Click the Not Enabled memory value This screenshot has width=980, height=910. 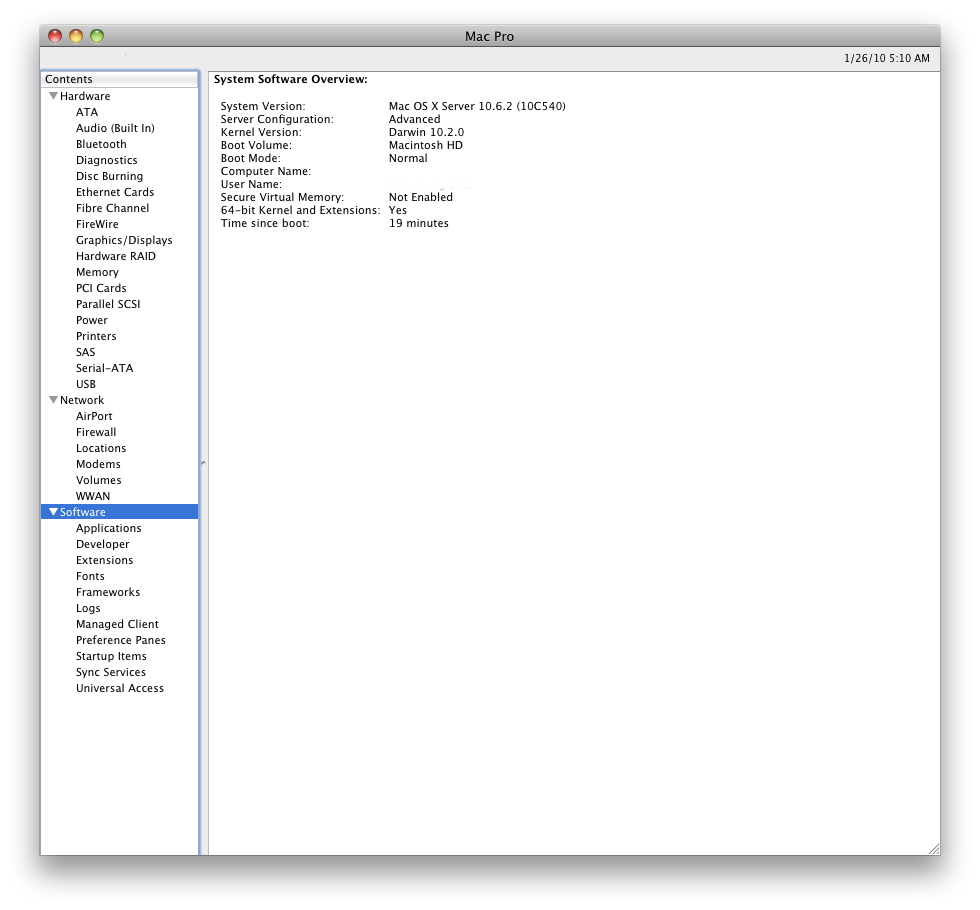421,197
